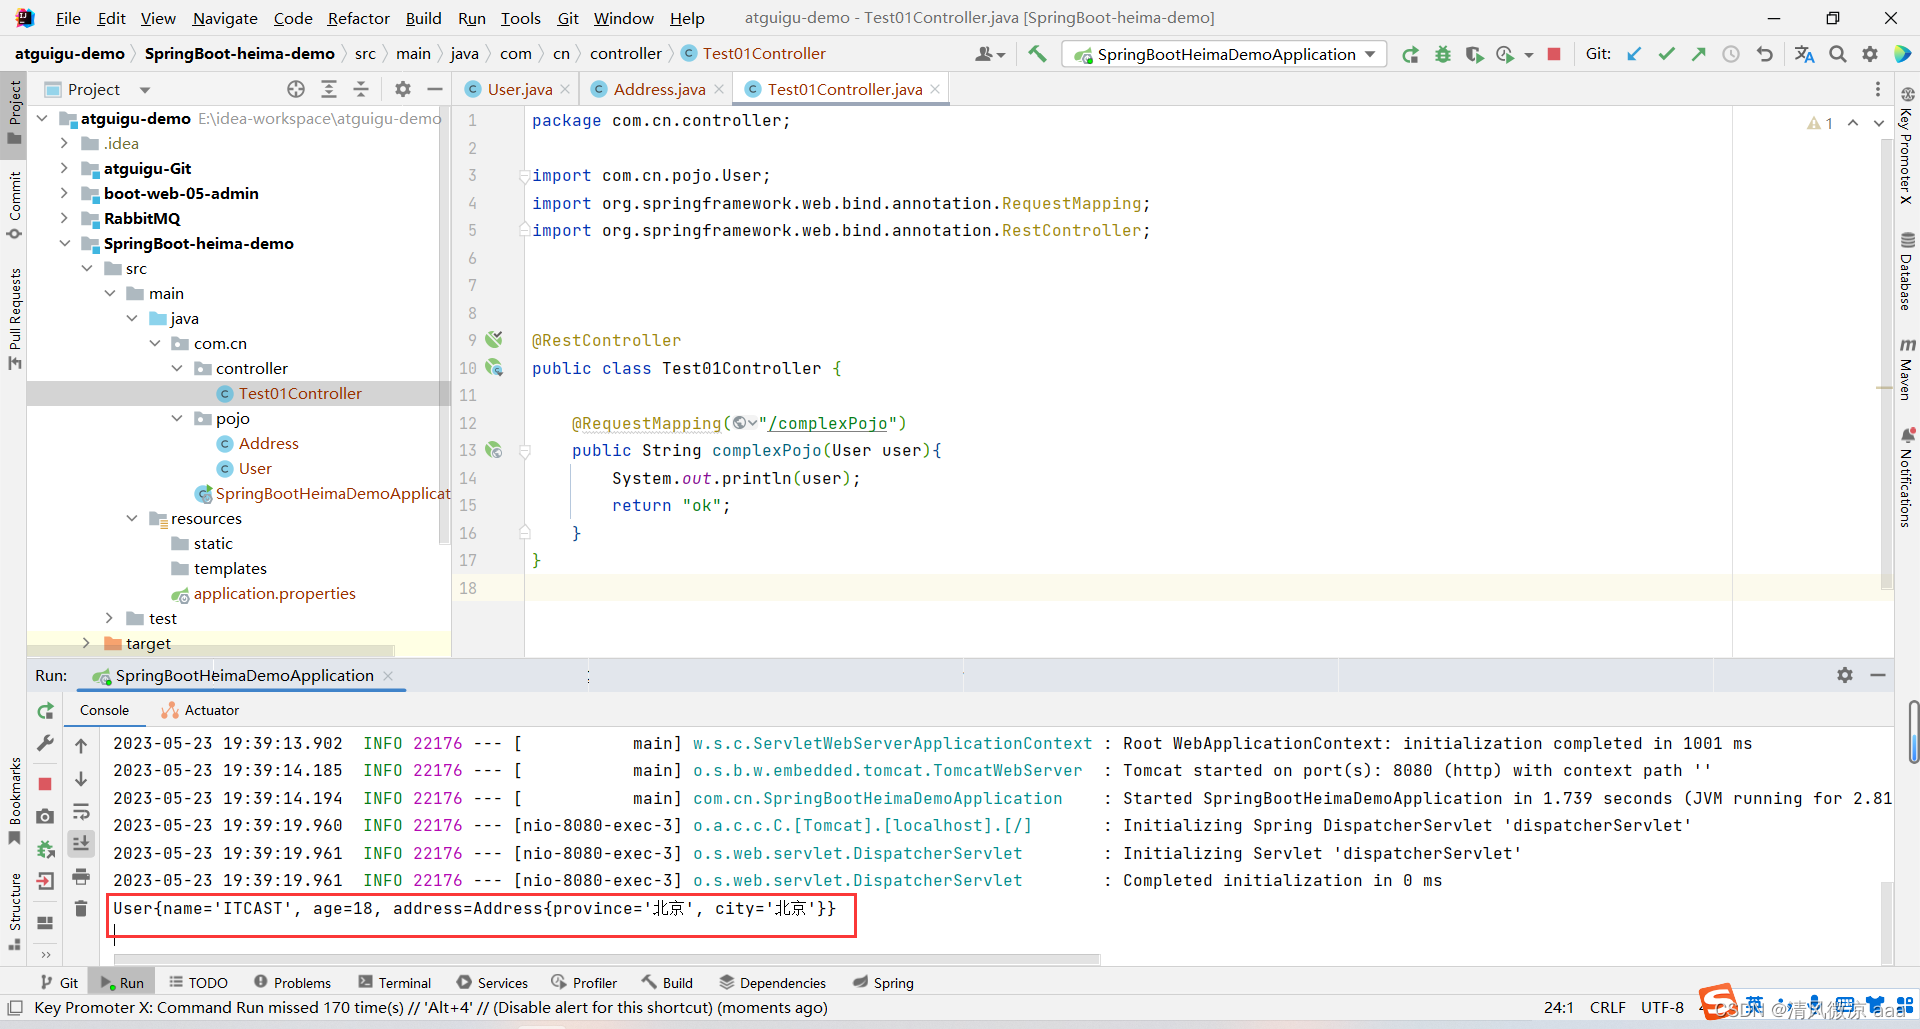Toggle scroll to end in the console
The width and height of the screenshot is (1920, 1029).
pos(81,844)
